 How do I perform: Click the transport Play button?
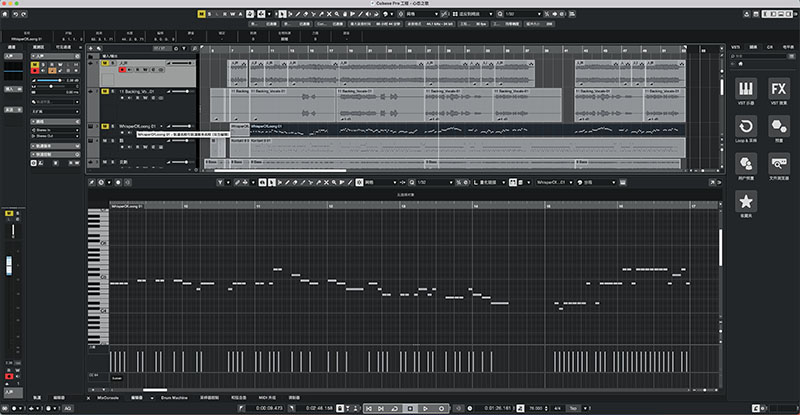coord(425,408)
